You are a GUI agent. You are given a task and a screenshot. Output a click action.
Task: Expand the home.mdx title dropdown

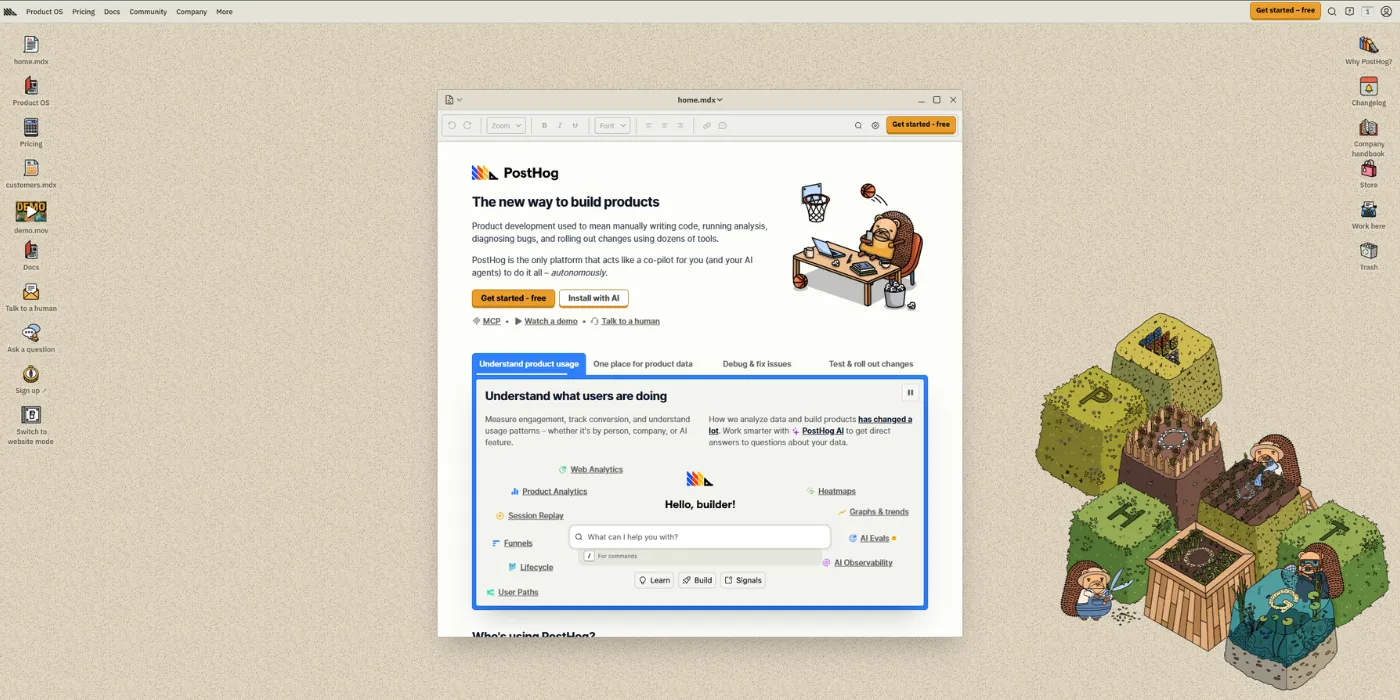[700, 100]
